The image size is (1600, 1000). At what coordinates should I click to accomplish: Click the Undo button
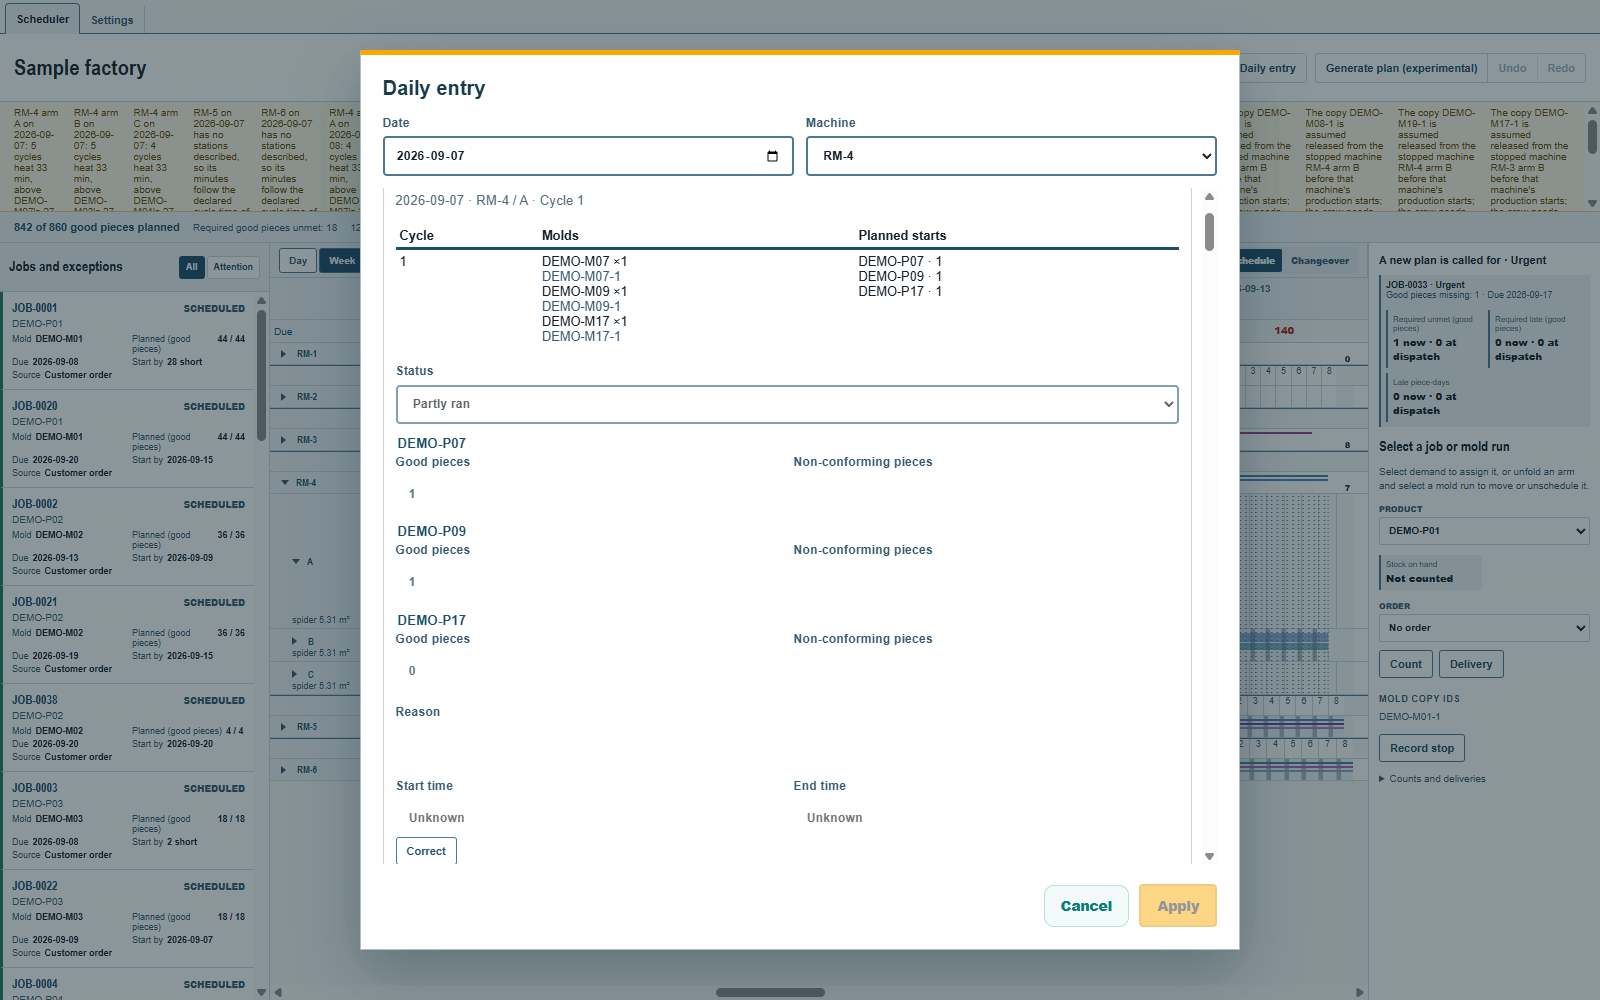(1512, 68)
